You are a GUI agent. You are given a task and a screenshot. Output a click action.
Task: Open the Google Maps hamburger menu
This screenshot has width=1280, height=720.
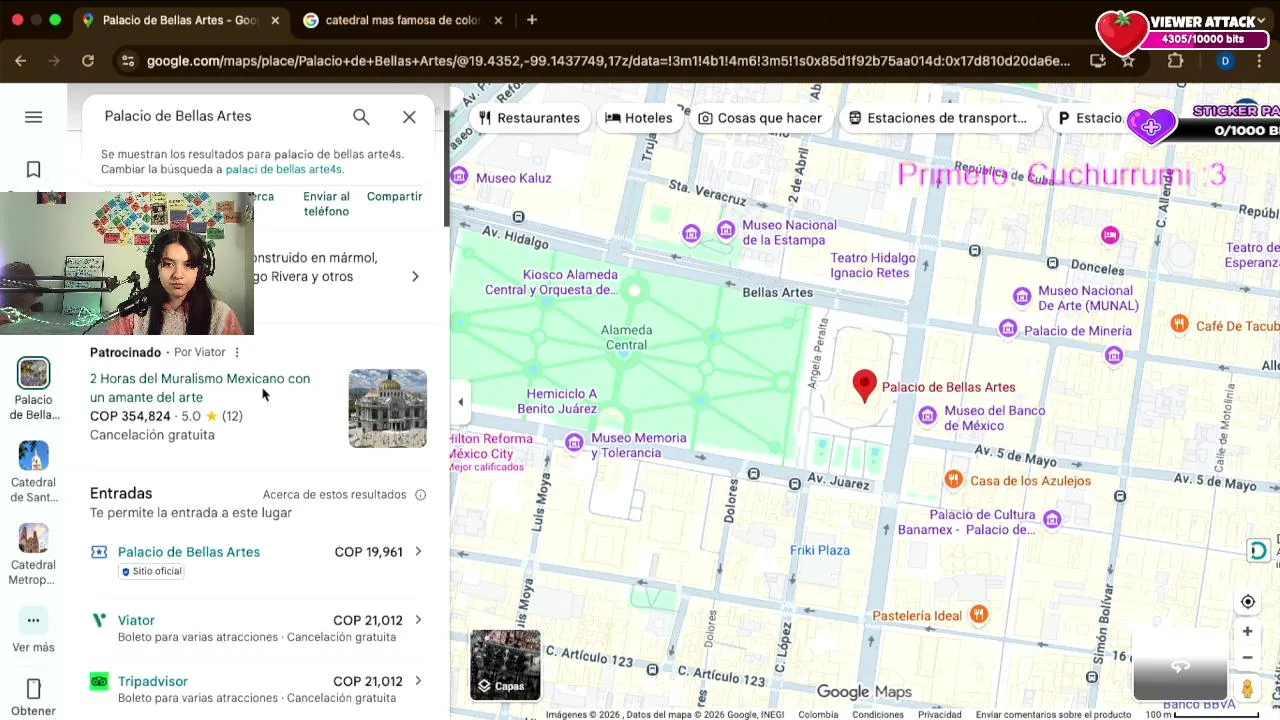33,117
